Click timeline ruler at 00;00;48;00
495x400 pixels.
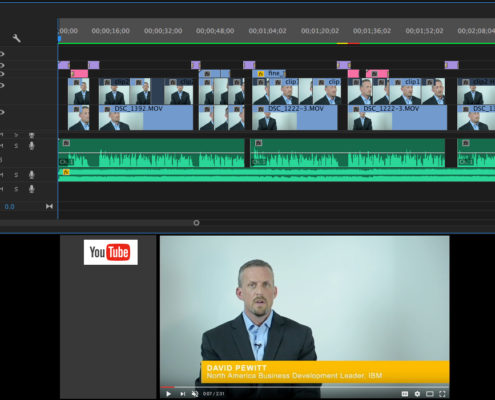point(215,31)
